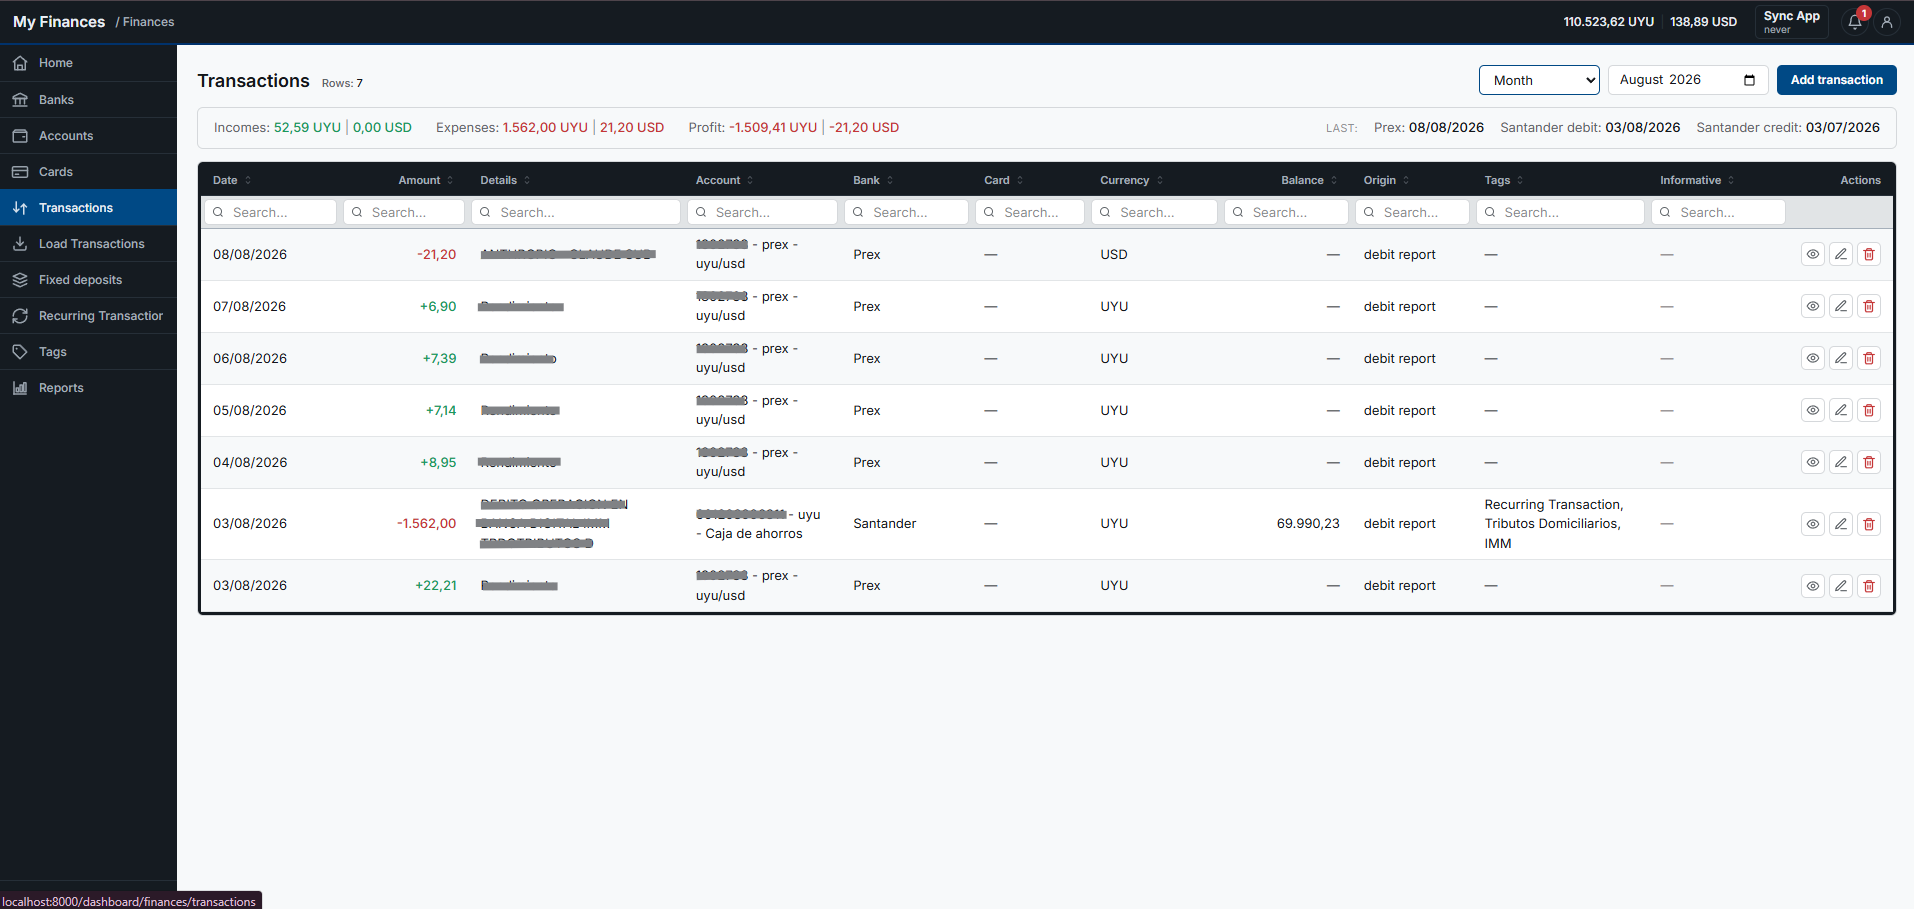Edit the 06/08/2026 transaction
This screenshot has width=1914, height=909.
(x=1841, y=358)
